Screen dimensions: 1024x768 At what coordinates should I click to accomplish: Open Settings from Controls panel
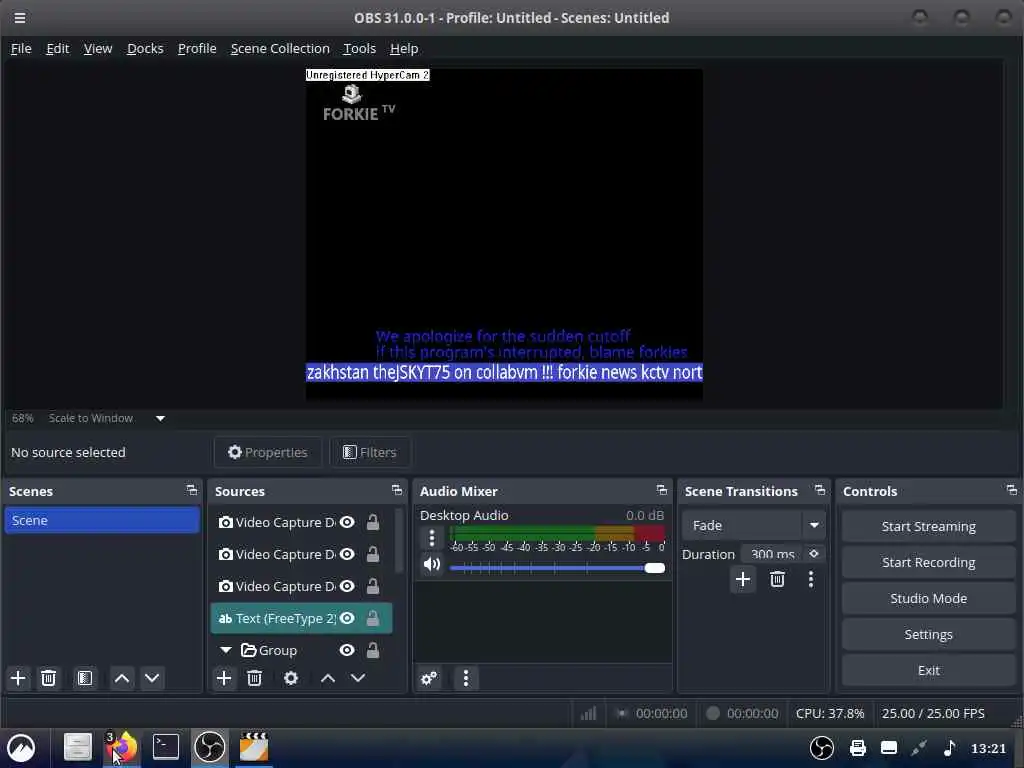click(x=929, y=634)
